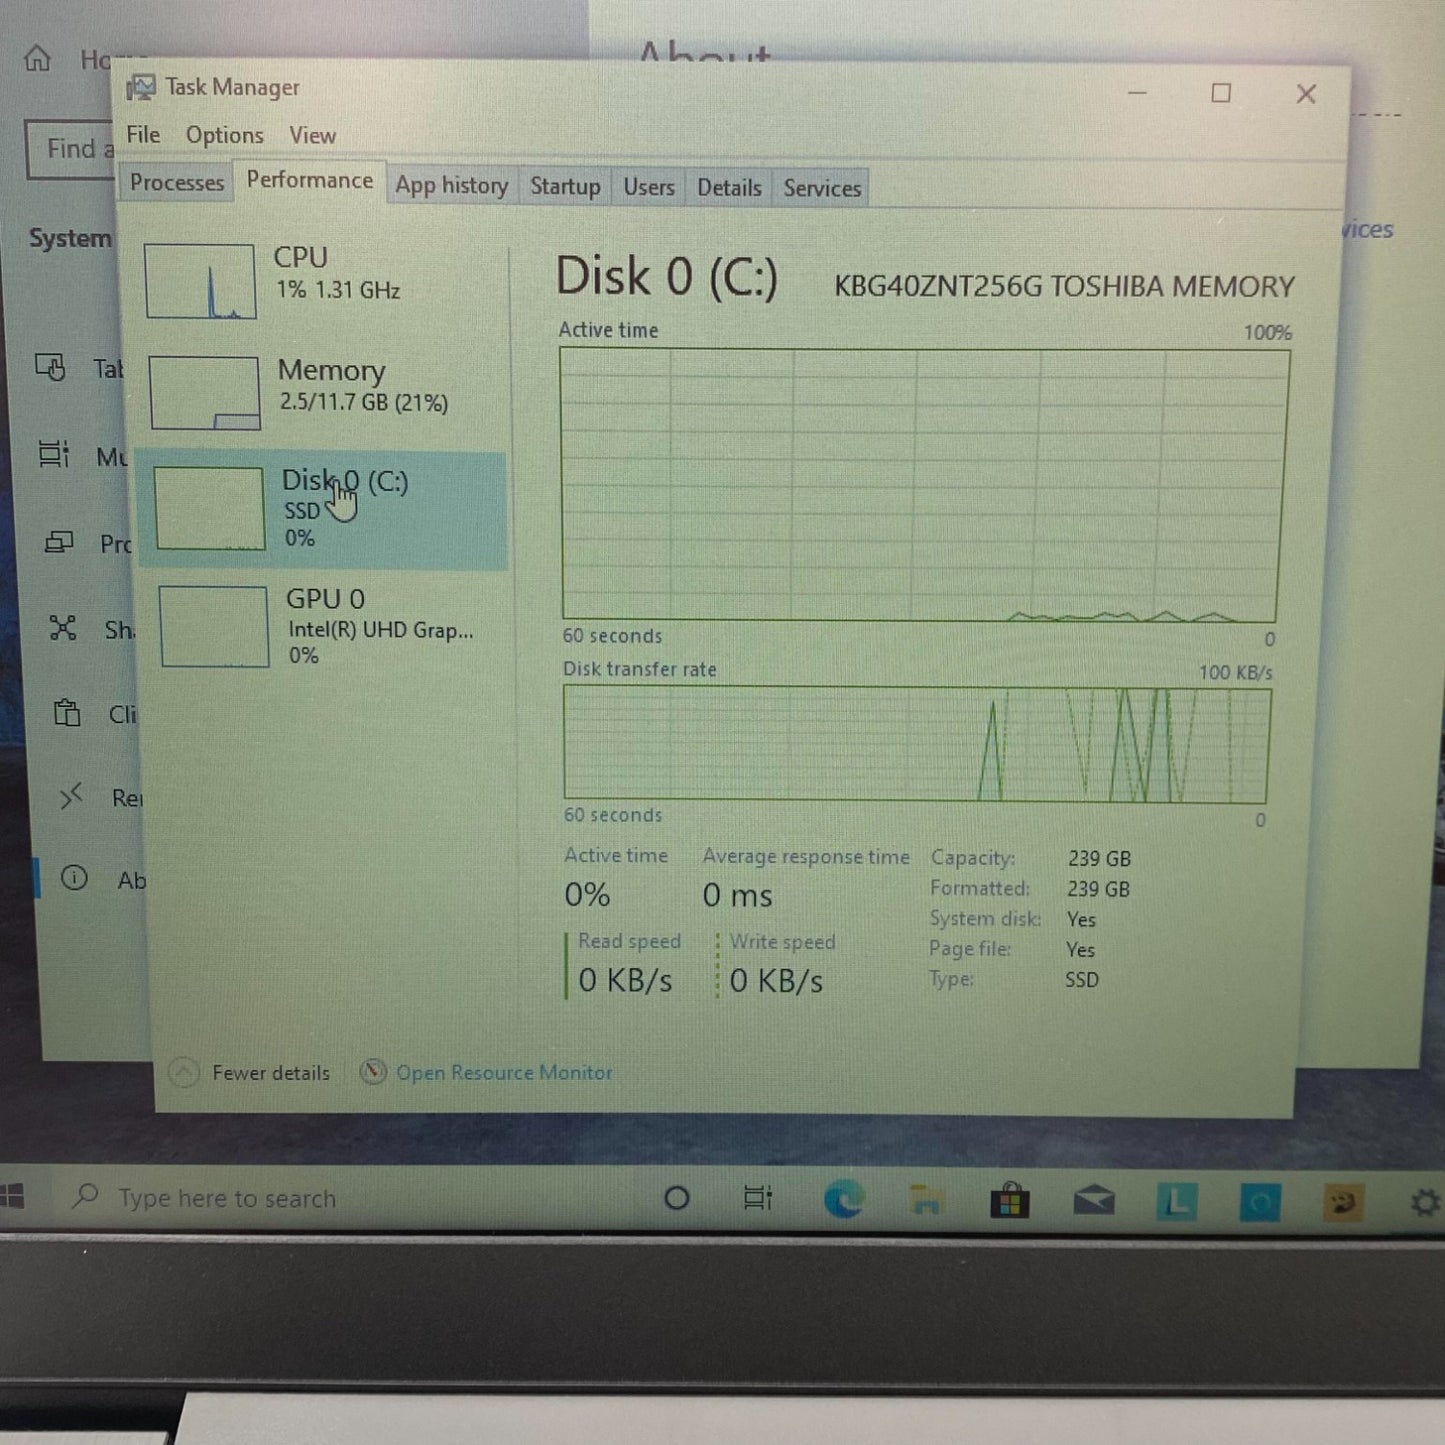Click the Open Resource Monitor icon
This screenshot has height=1445, width=1445.
coord(373,1072)
